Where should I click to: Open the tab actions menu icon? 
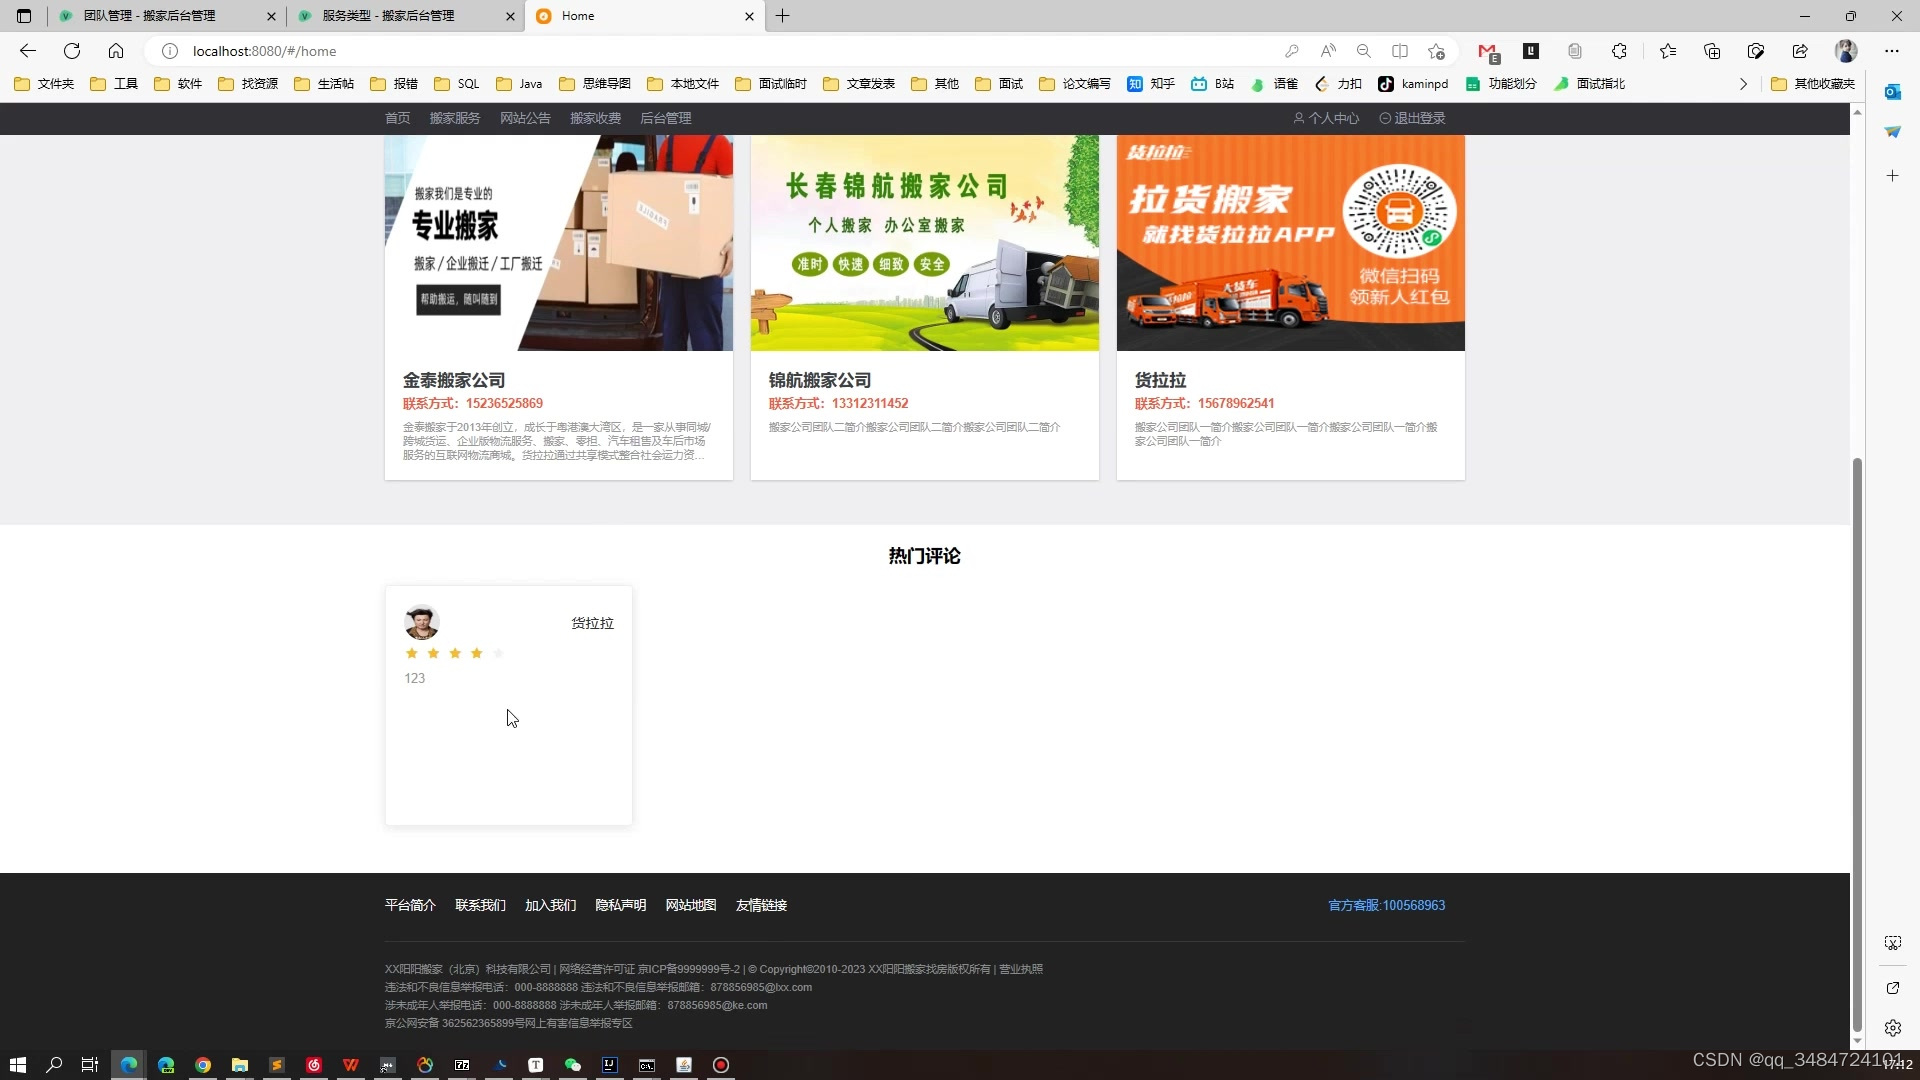coord(24,16)
